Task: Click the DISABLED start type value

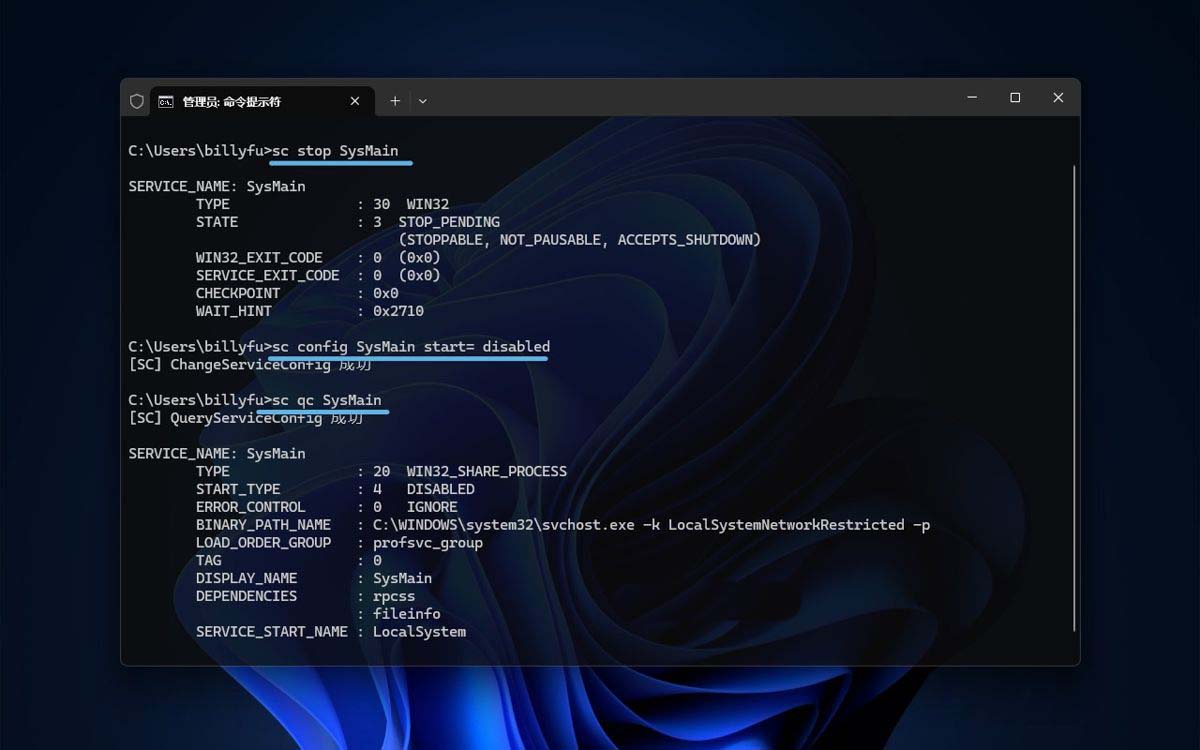Action: [440, 489]
